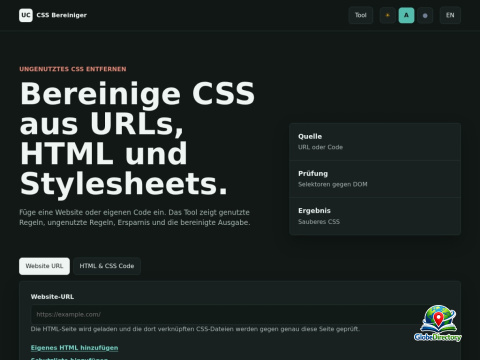Open the GlobeDirectory badge

tap(438, 323)
